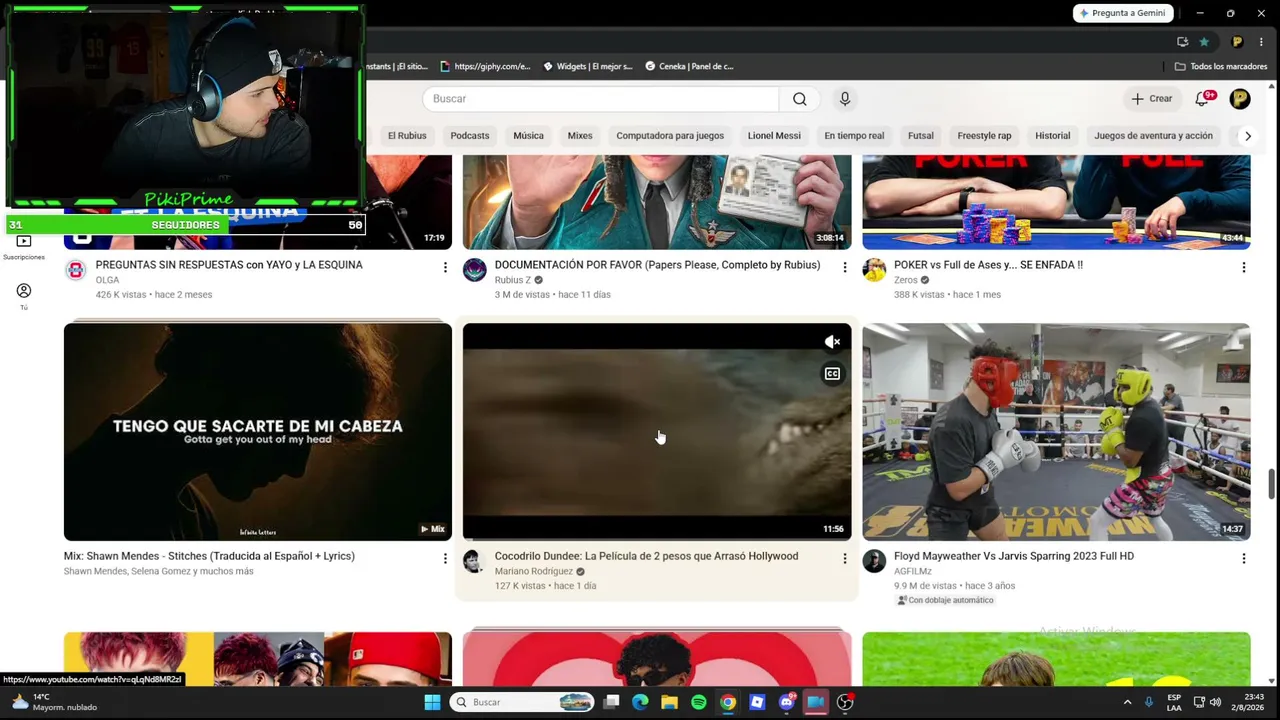This screenshot has height=720, width=1280.
Task: Show more category chips with the right arrow
Action: pos(1247,136)
